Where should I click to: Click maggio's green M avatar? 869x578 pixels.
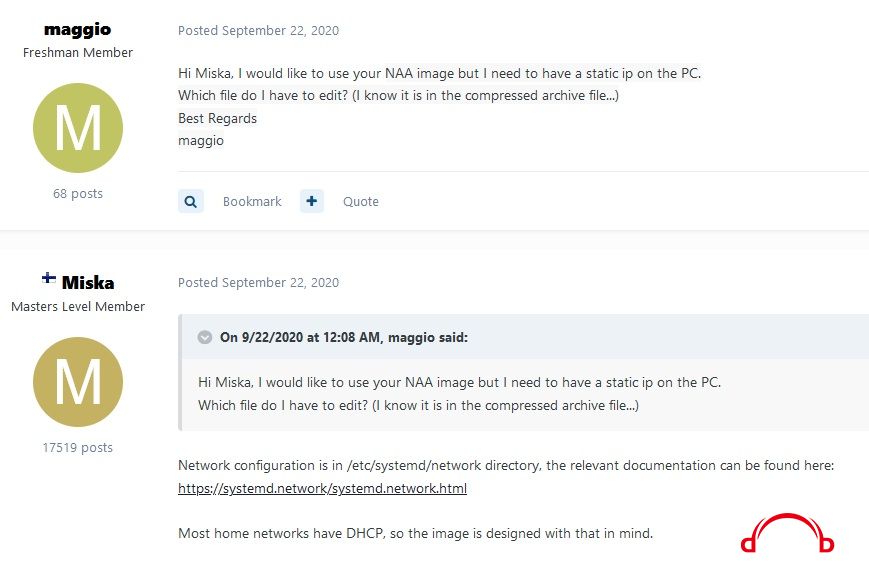point(78,128)
